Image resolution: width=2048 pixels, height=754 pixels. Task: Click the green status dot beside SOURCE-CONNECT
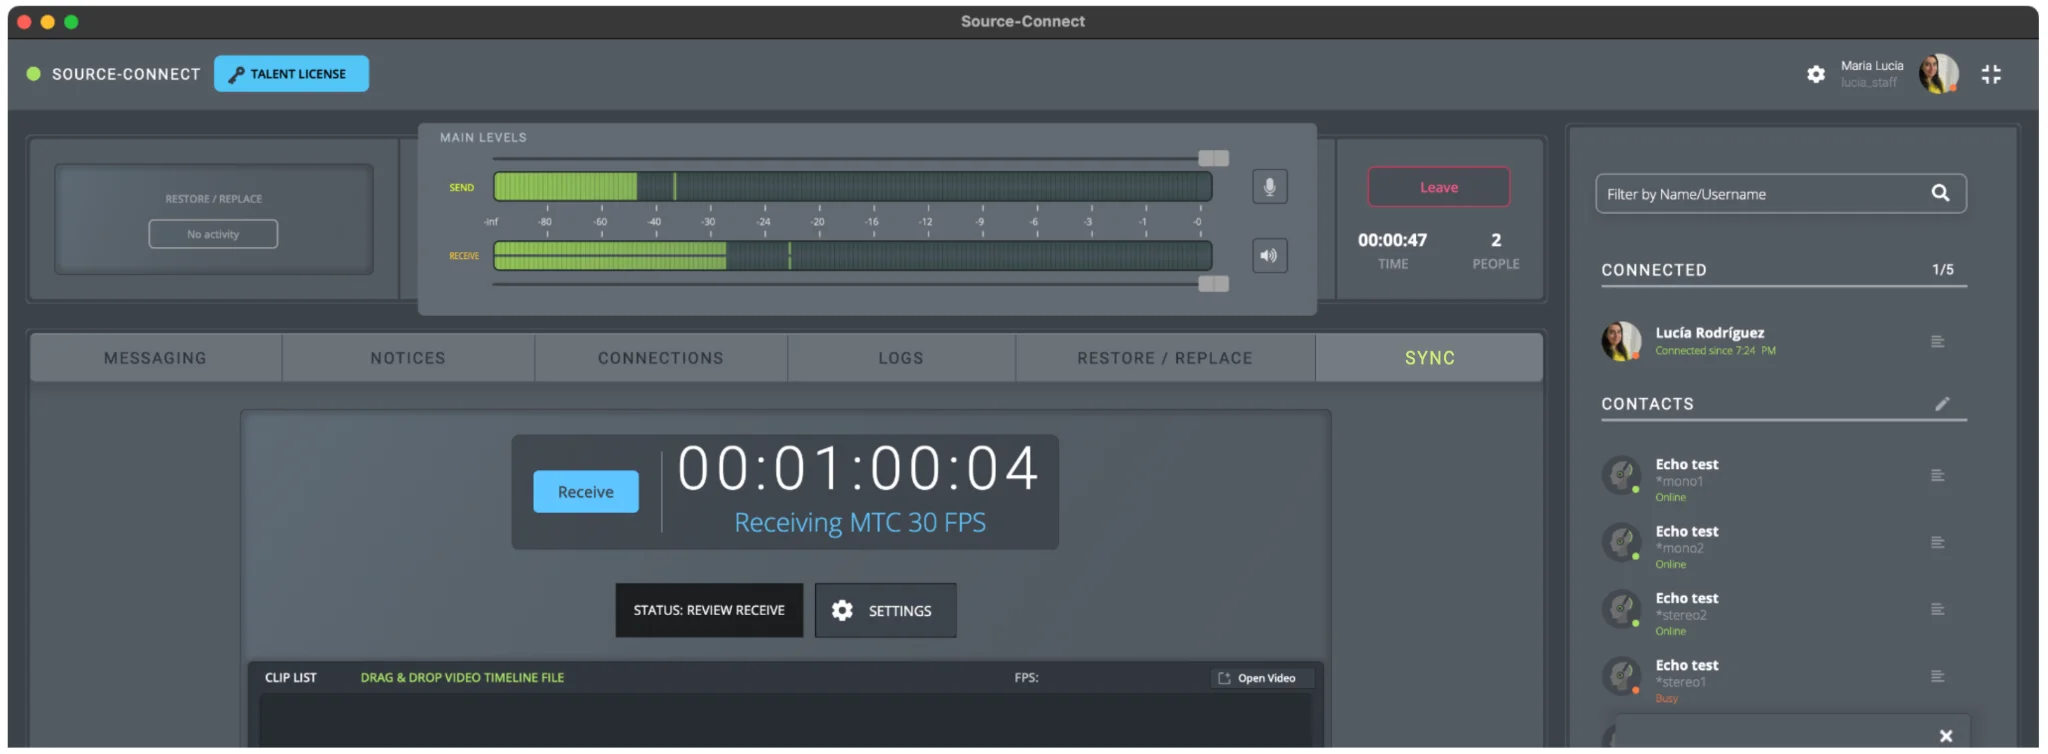pyautogui.click(x=33, y=74)
